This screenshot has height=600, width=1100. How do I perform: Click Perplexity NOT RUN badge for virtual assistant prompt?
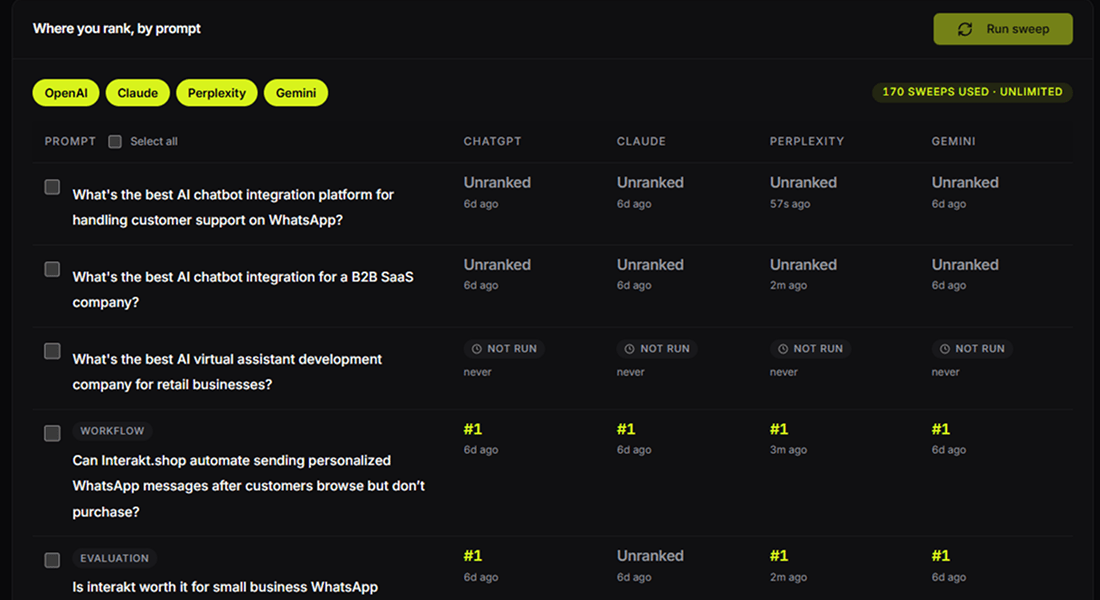point(810,349)
